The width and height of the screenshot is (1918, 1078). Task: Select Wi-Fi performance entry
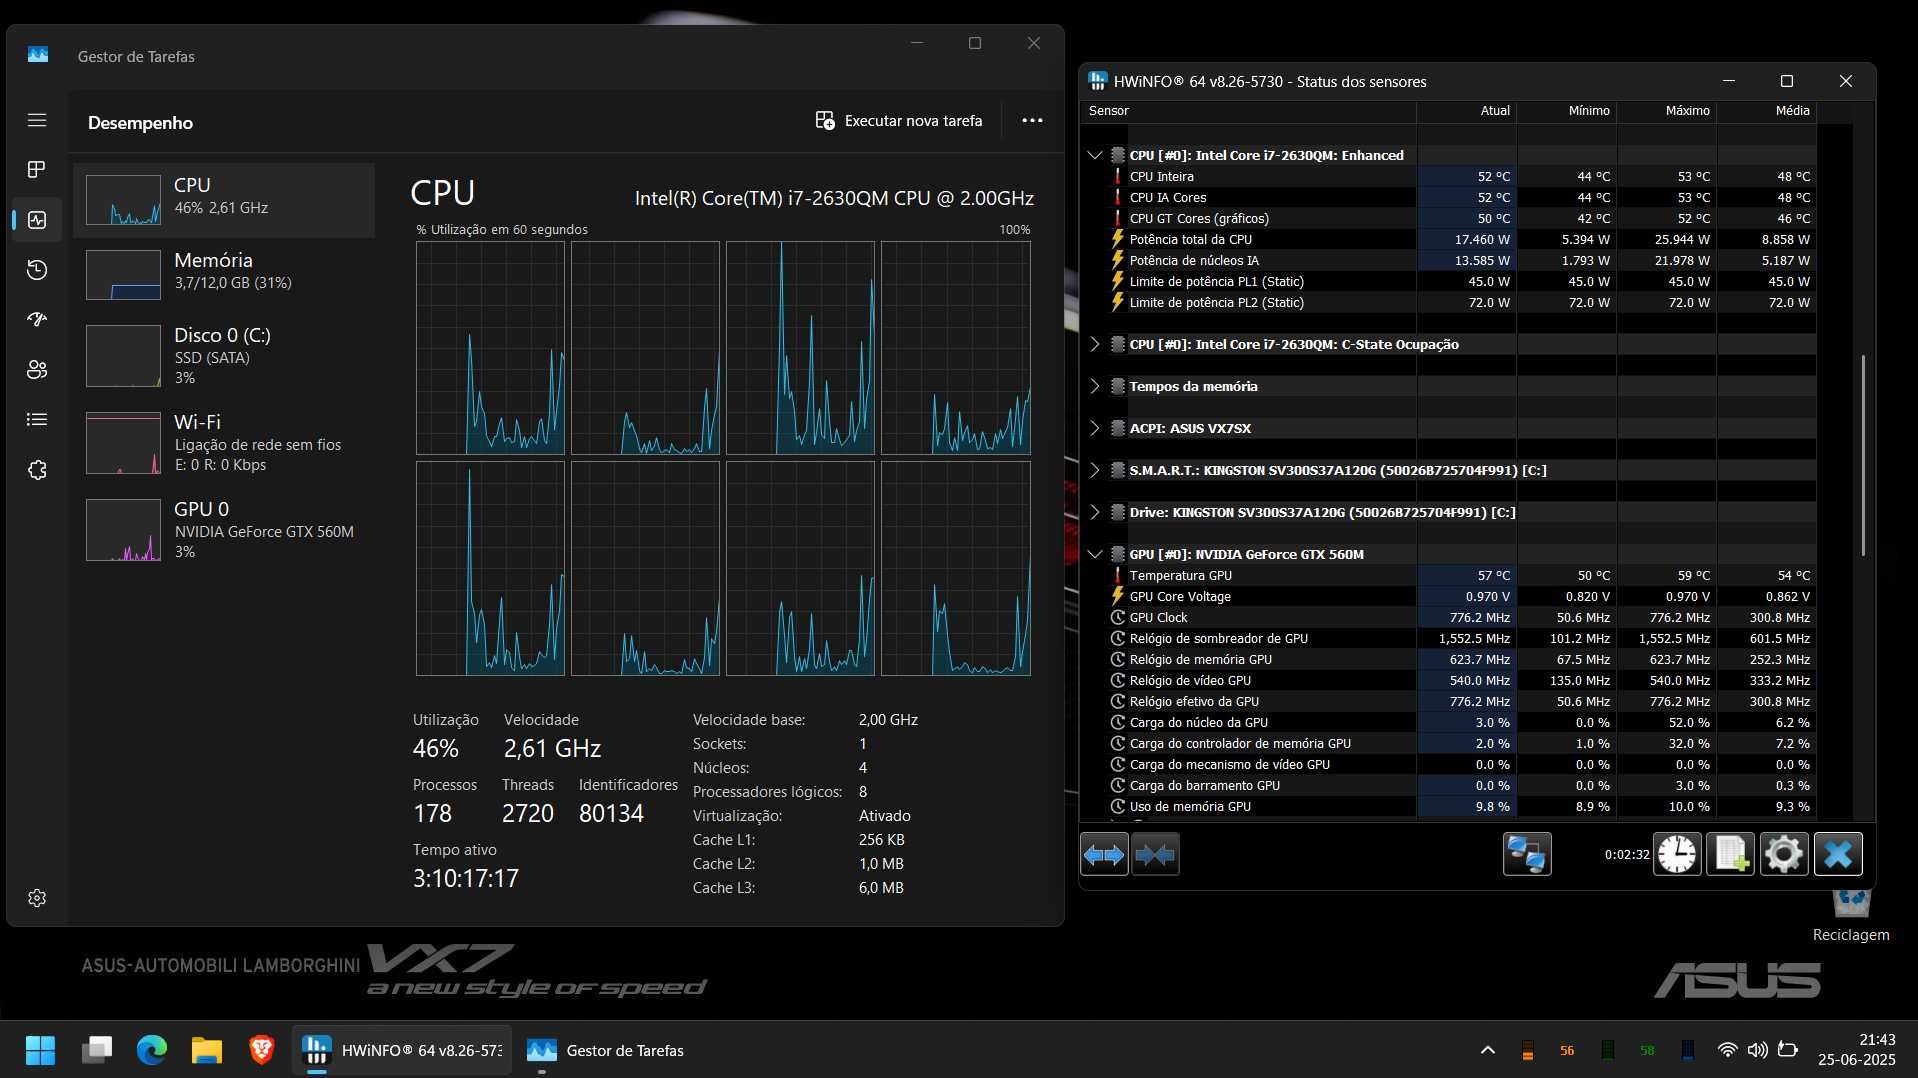[224, 442]
